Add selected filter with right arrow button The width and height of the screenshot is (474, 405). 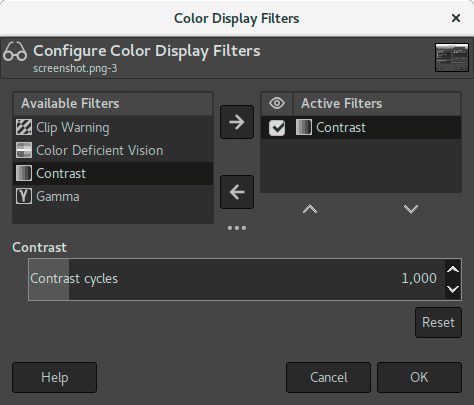237,122
